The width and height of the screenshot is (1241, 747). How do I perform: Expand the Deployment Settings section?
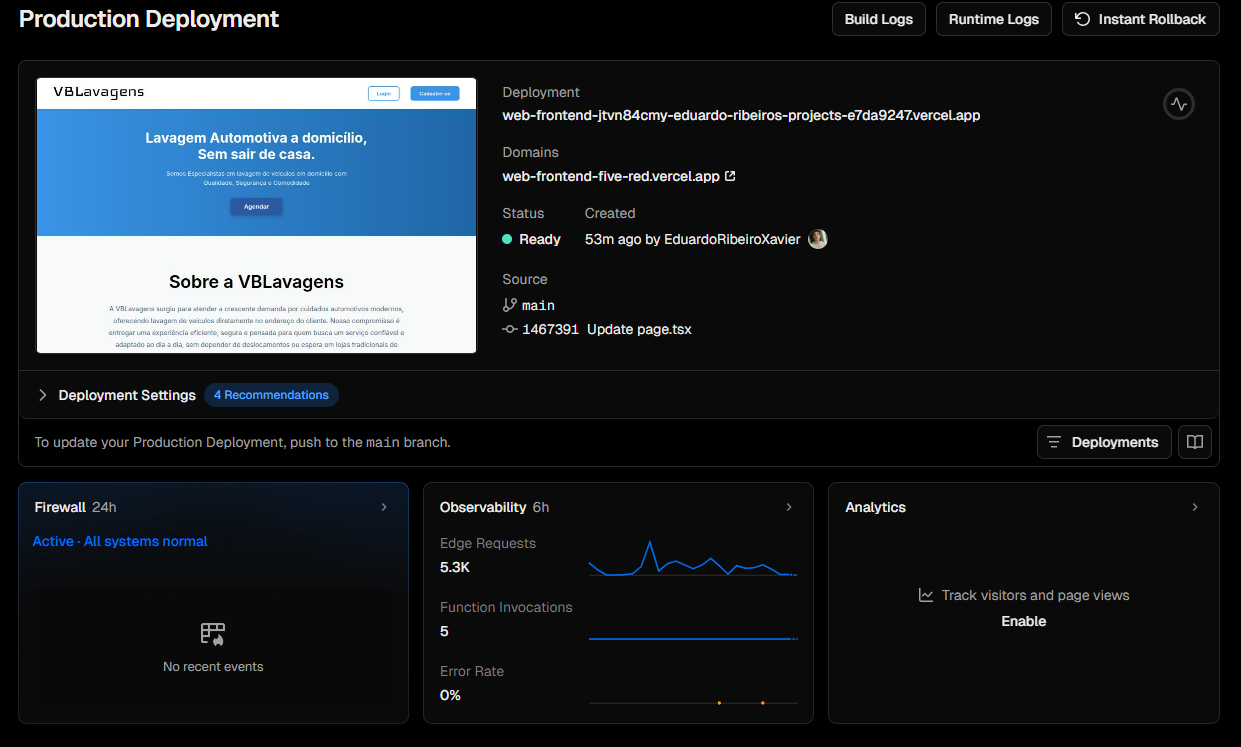pyautogui.click(x=43, y=394)
